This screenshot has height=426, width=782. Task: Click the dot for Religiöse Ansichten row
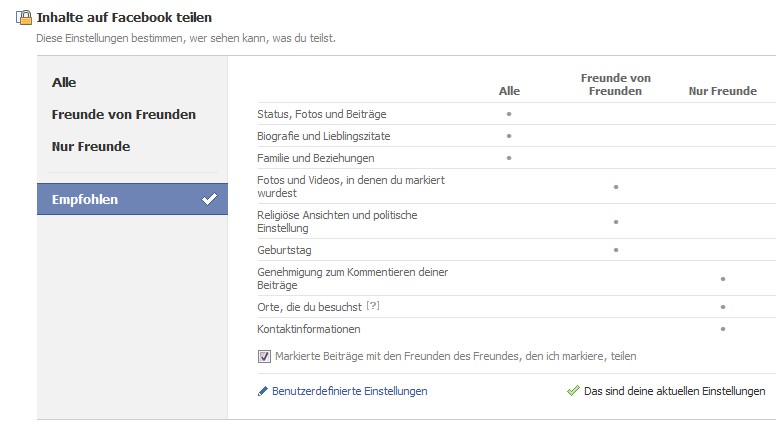click(616, 222)
